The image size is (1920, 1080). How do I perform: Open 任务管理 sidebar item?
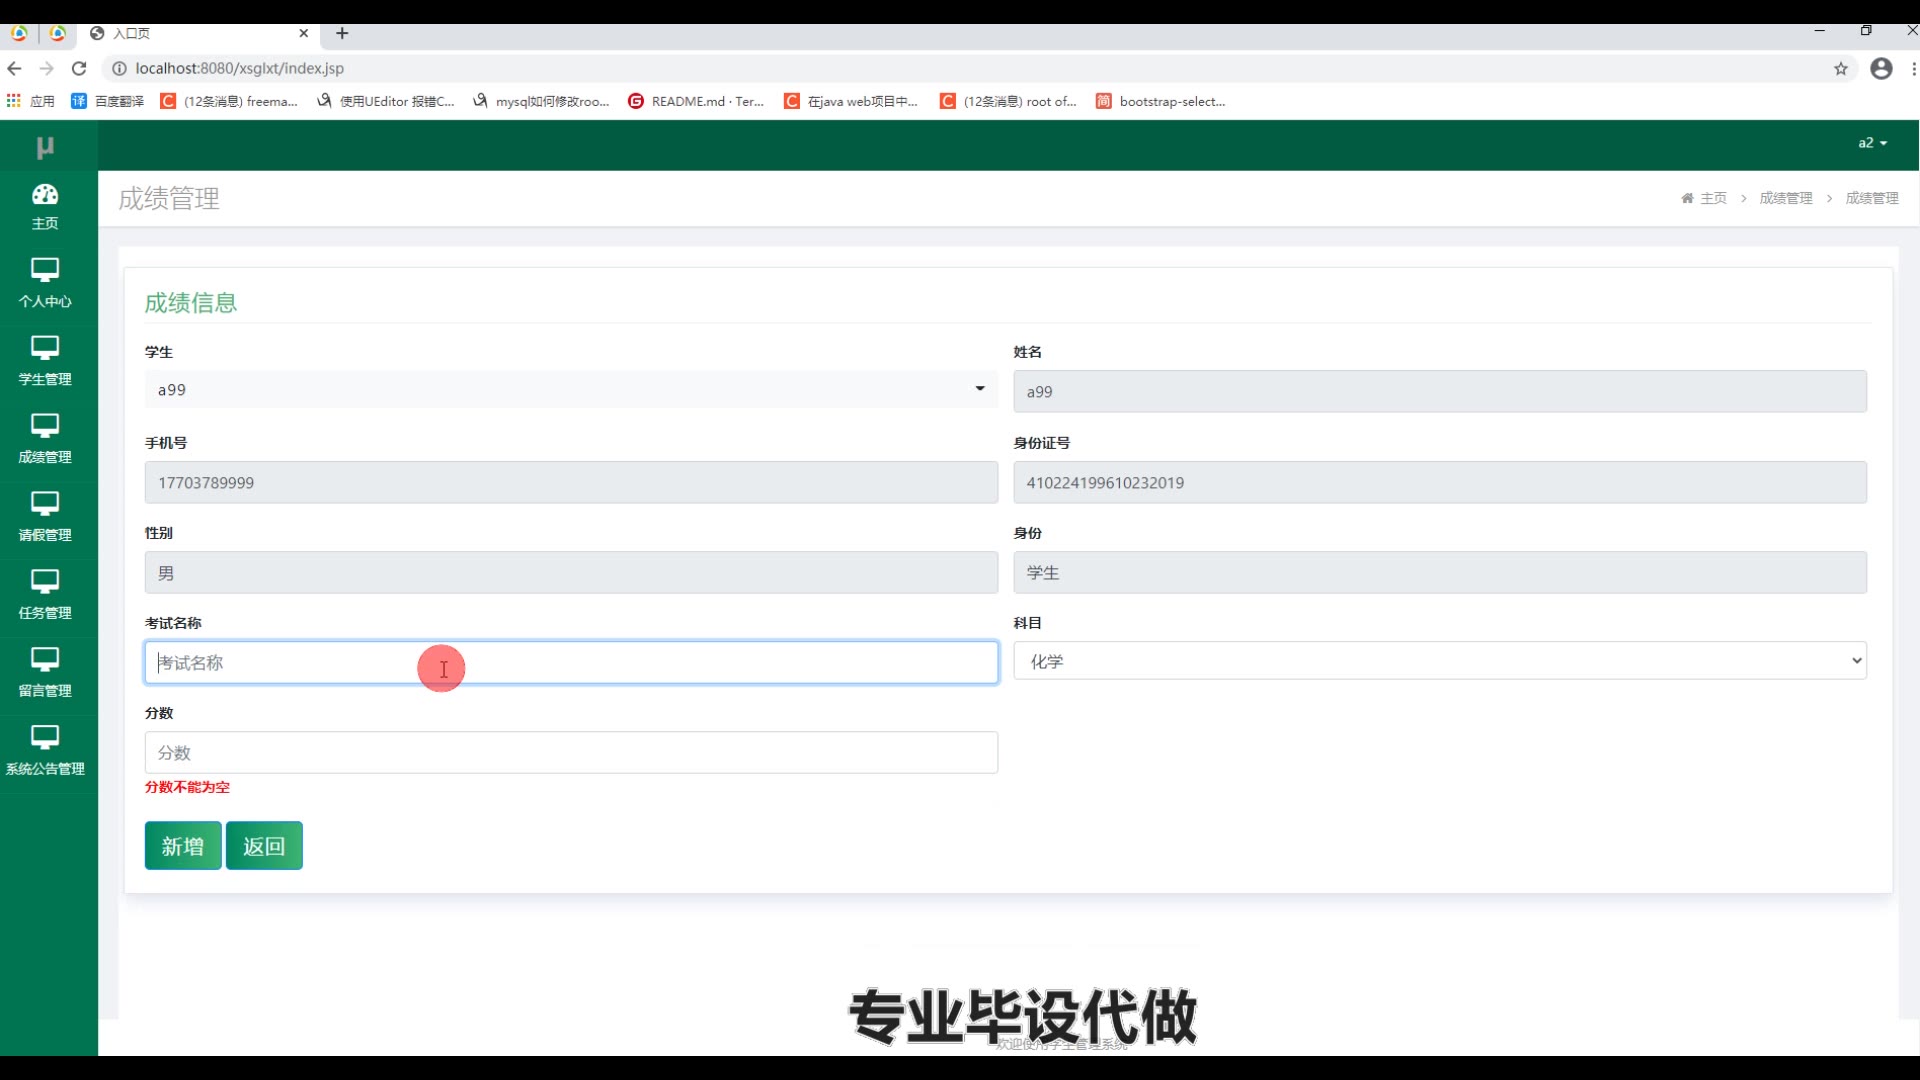pyautogui.click(x=45, y=596)
